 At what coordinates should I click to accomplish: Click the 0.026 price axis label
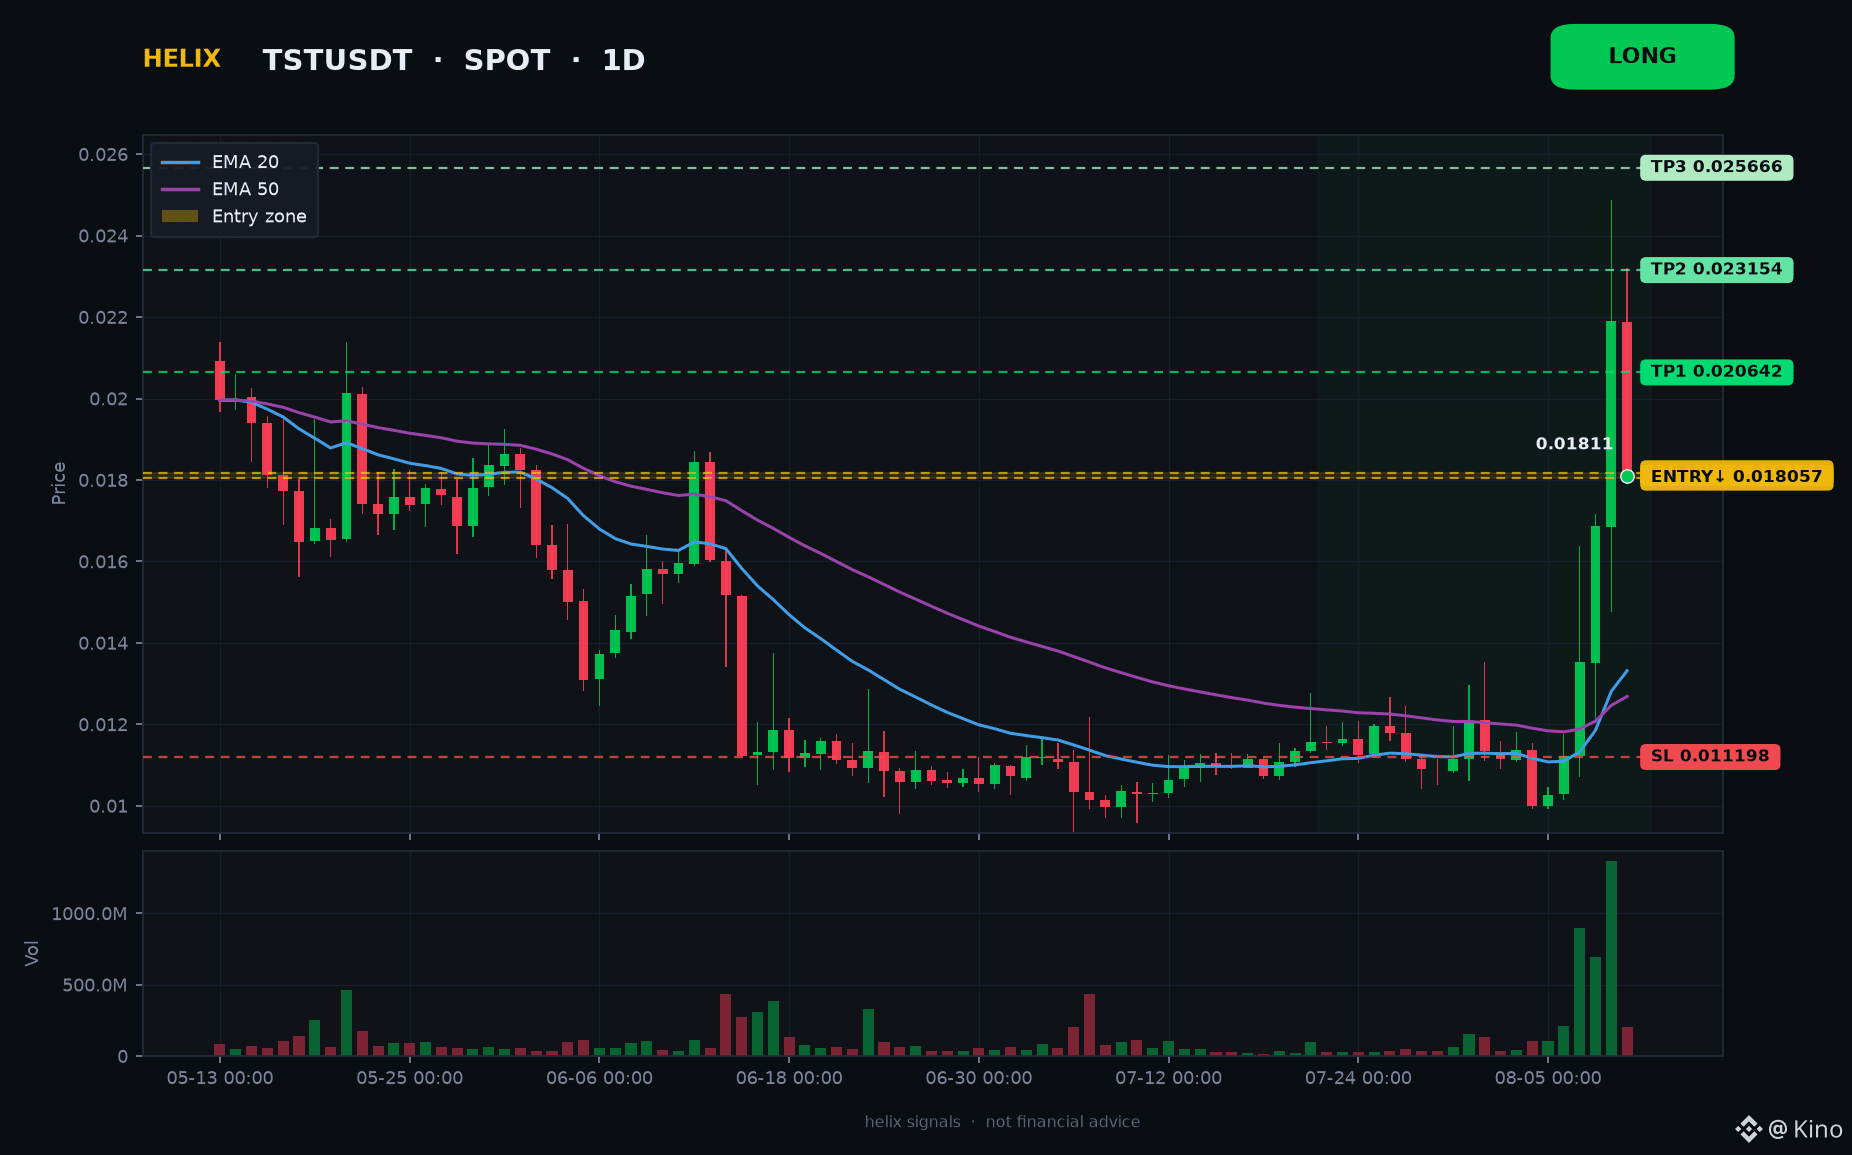tap(104, 154)
